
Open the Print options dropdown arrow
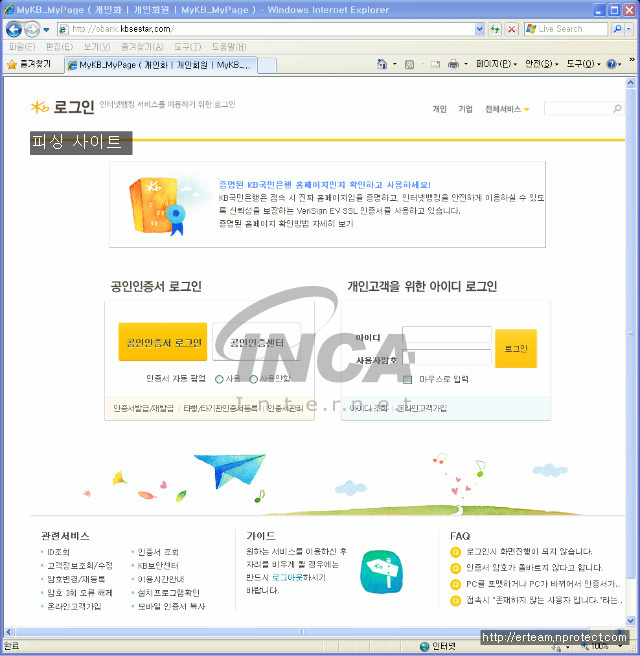pos(466,64)
